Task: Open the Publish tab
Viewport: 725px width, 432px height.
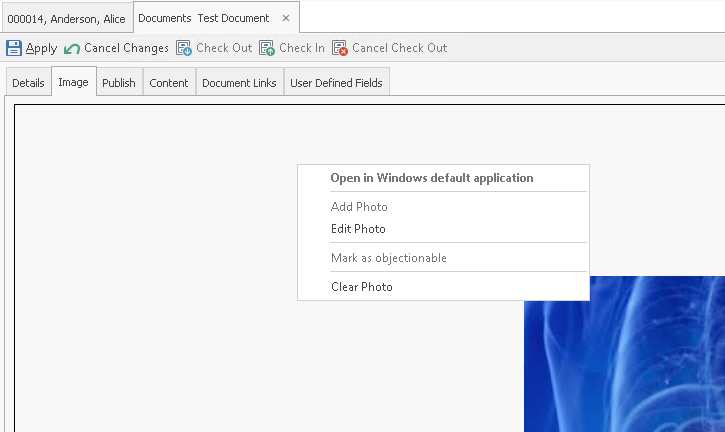Action: click(119, 83)
